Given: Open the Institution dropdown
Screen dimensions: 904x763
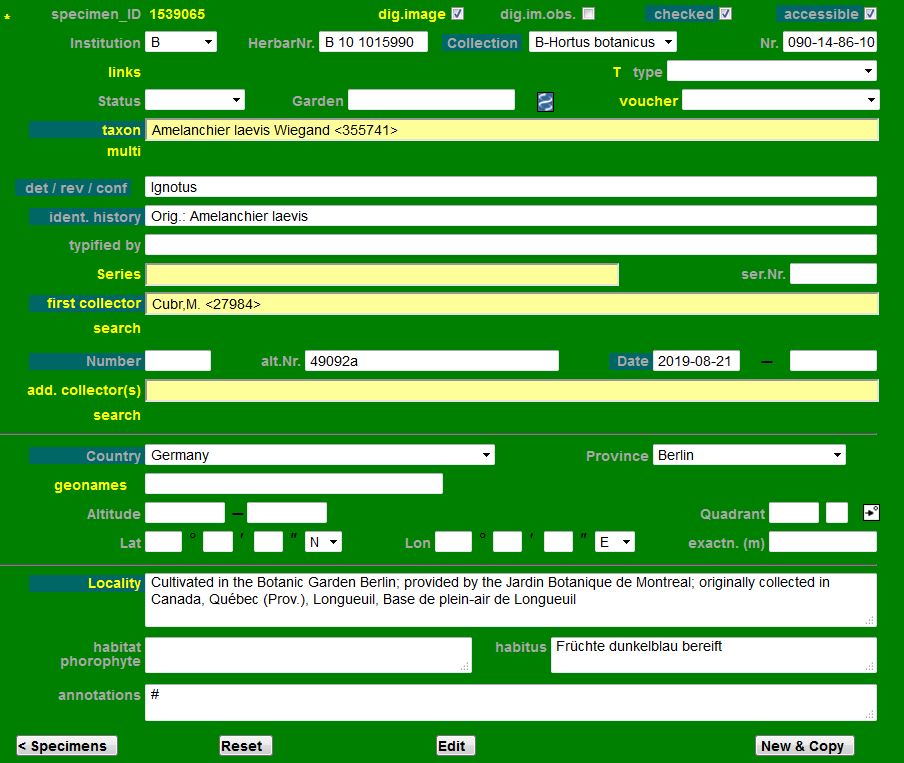Looking at the screenshot, I should click(181, 42).
